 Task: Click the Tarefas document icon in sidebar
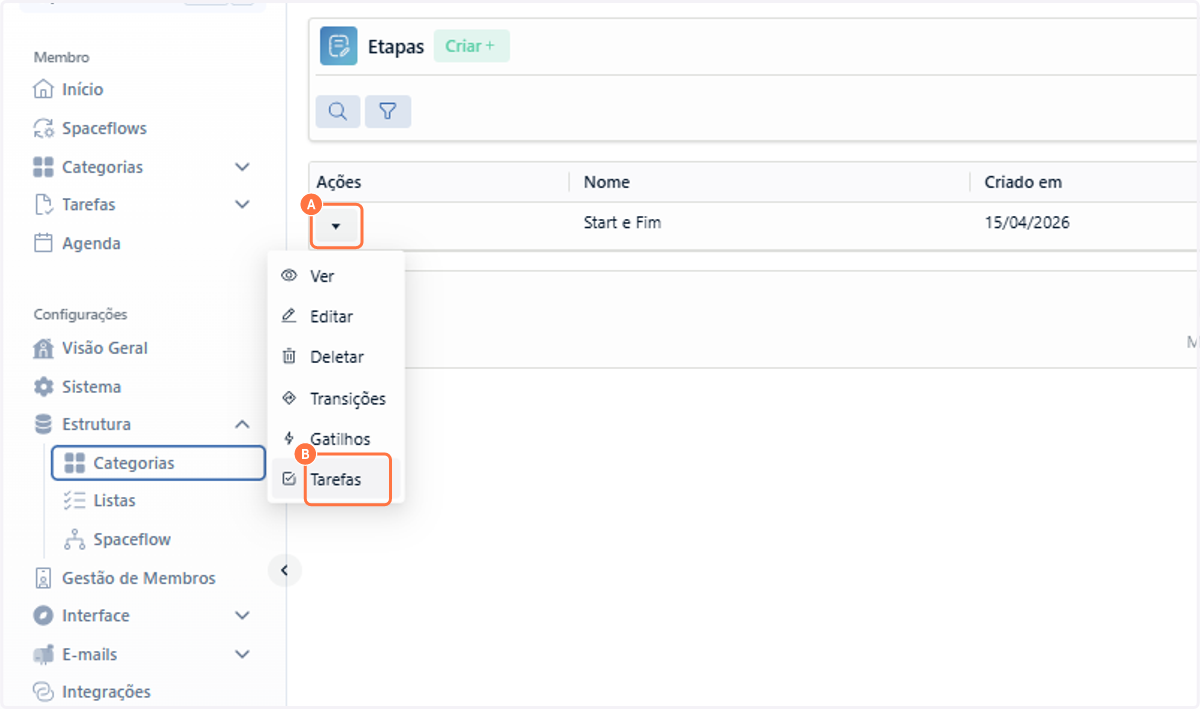43,205
